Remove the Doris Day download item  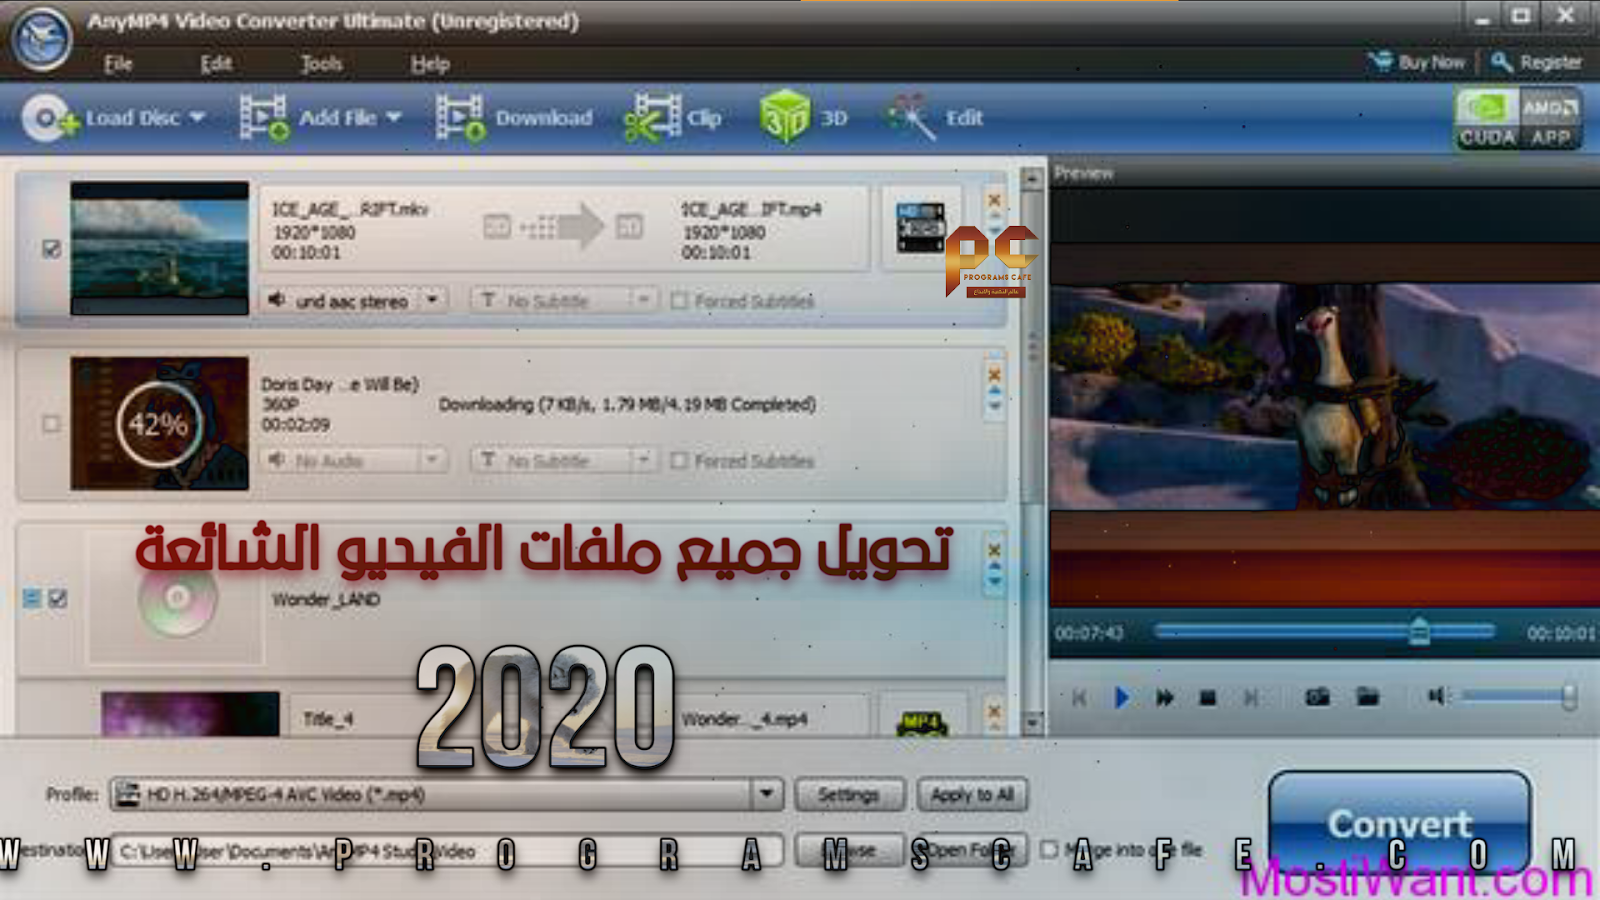pyautogui.click(x=994, y=375)
